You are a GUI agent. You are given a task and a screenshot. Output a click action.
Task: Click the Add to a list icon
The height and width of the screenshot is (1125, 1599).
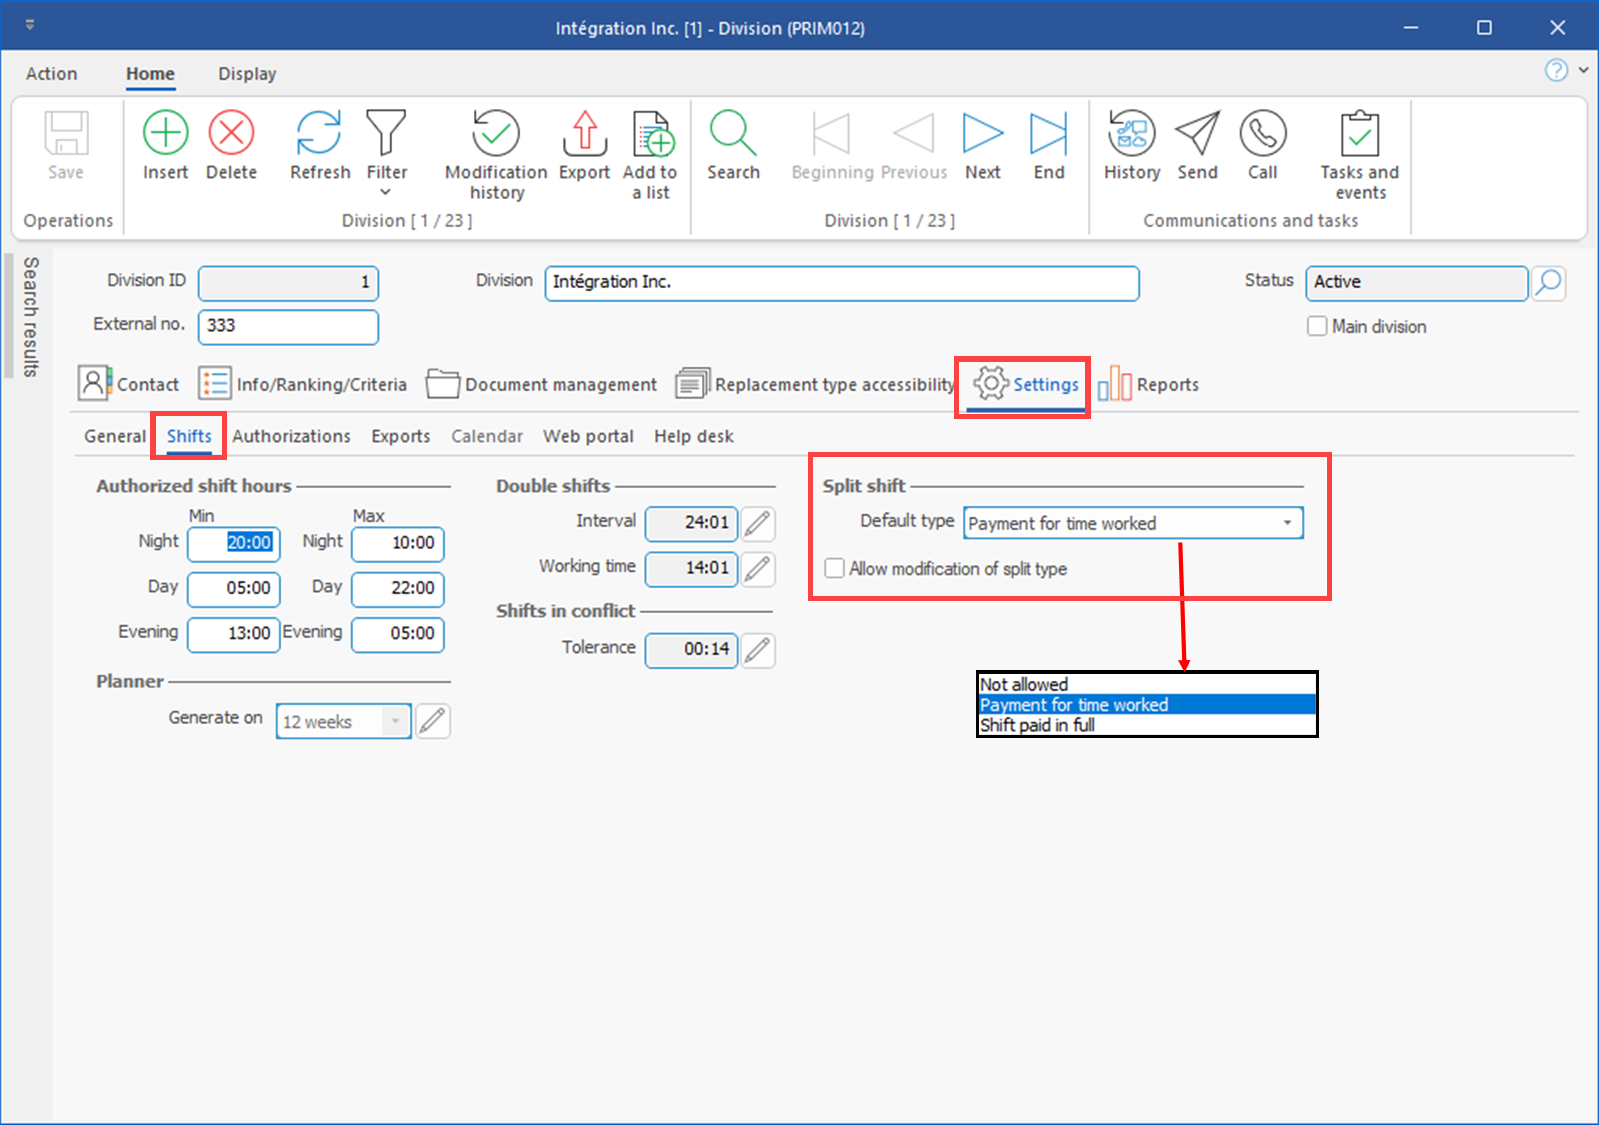click(651, 134)
